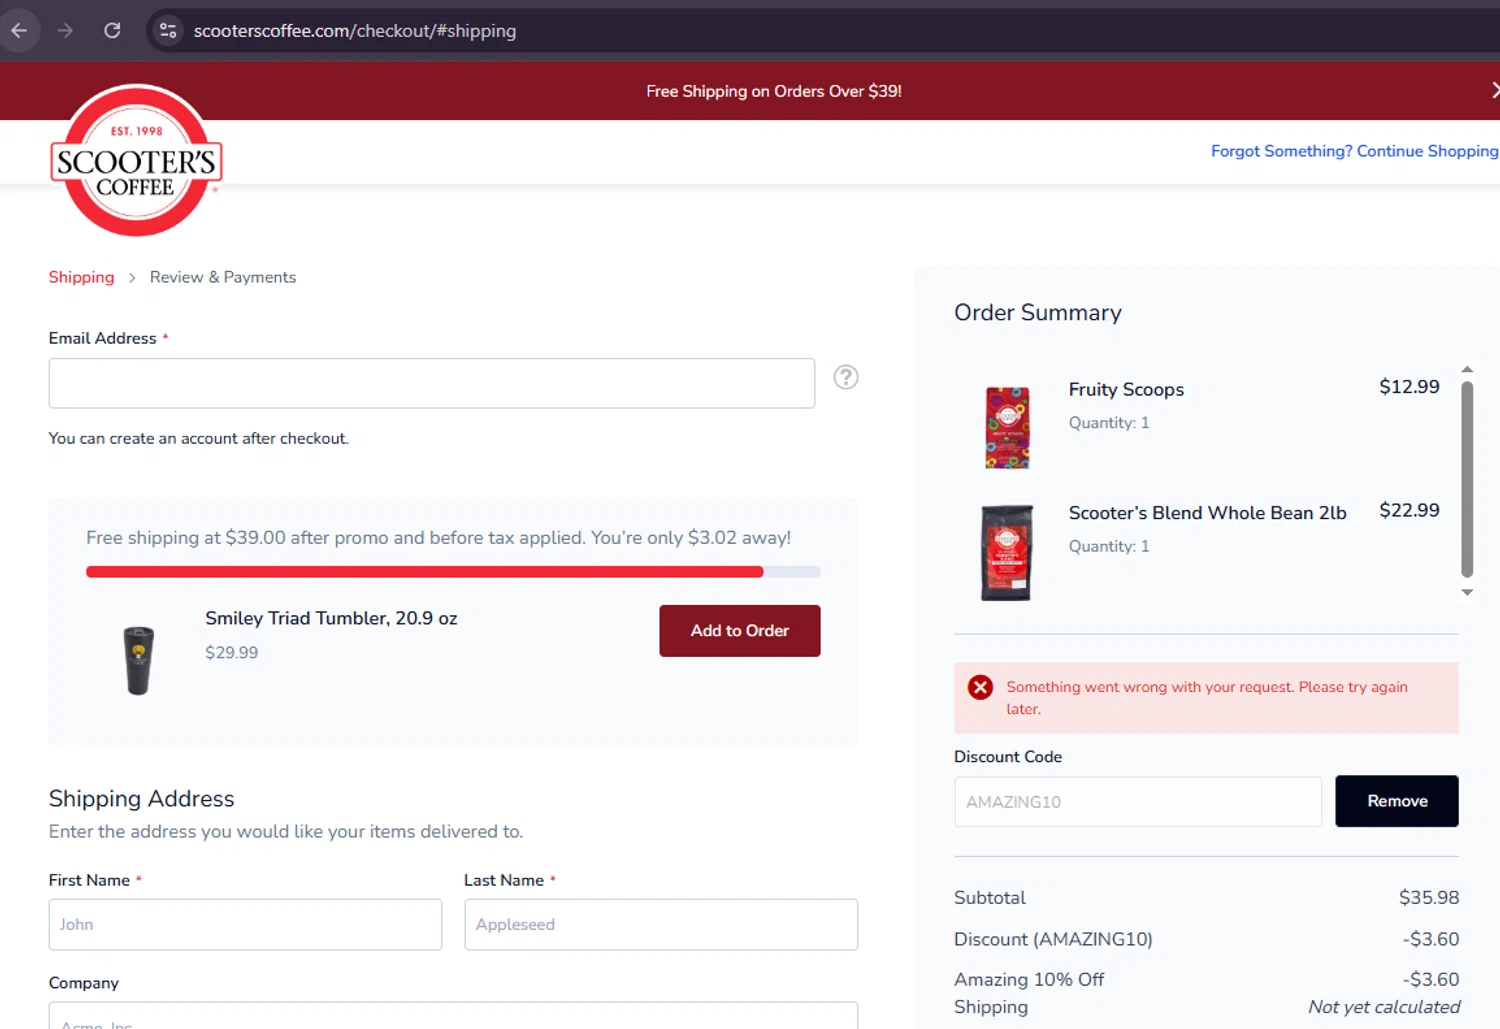Open Fruity Scoops product thumbnail
This screenshot has width=1500, height=1029.
point(1007,428)
